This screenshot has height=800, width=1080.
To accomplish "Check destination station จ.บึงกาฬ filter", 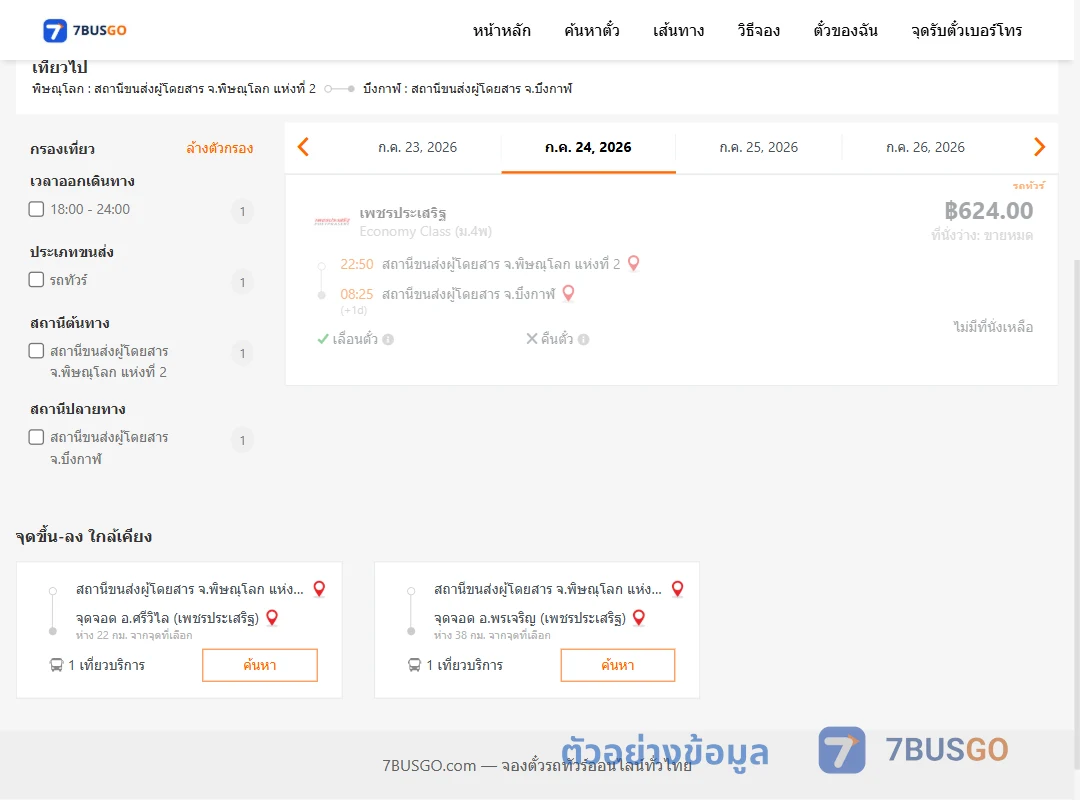I will 37,437.
